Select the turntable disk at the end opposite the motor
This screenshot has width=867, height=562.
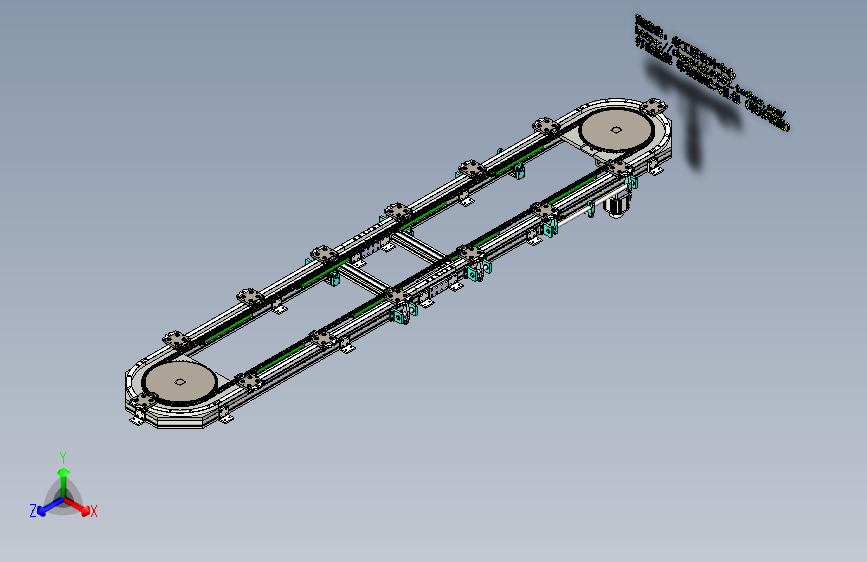(x=179, y=382)
